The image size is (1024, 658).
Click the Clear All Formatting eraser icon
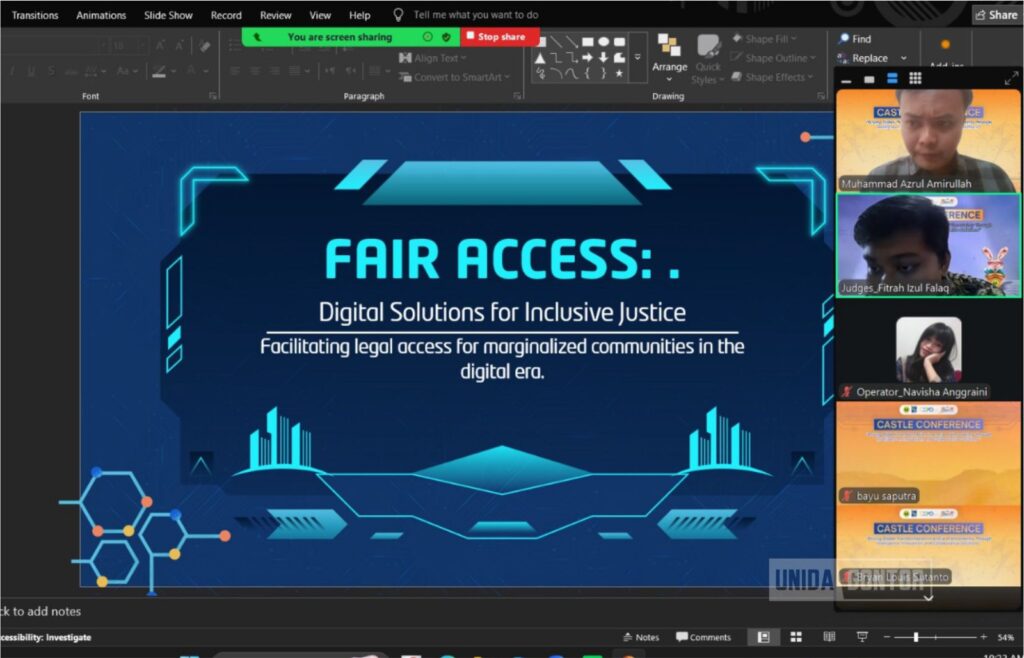(205, 46)
